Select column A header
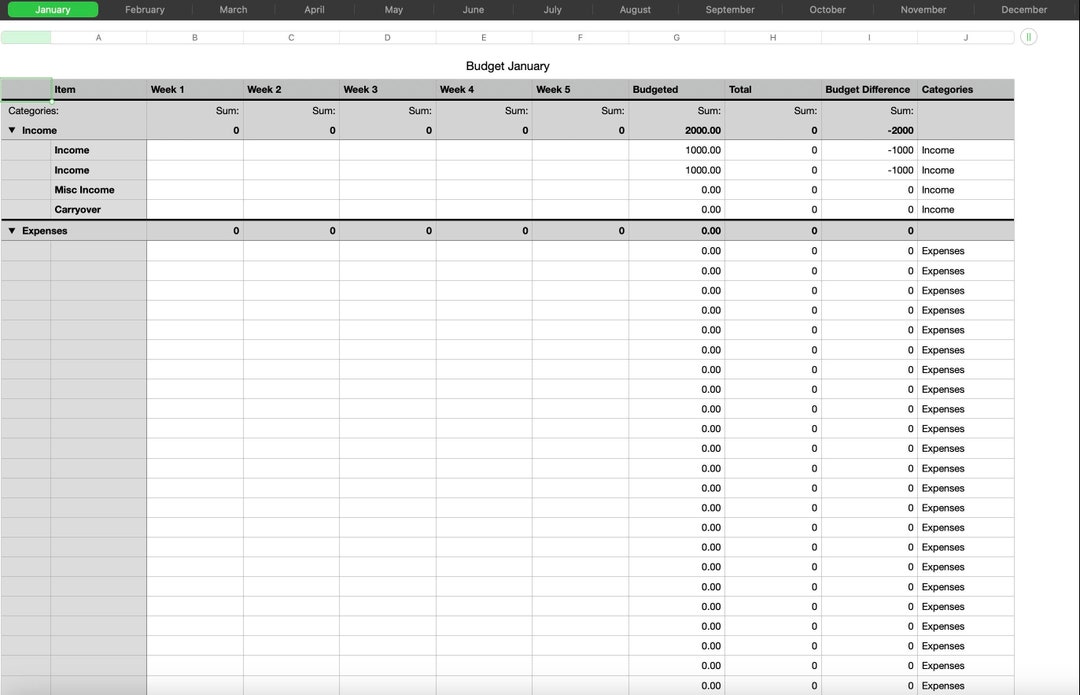The height and width of the screenshot is (695, 1080). click(x=98, y=37)
